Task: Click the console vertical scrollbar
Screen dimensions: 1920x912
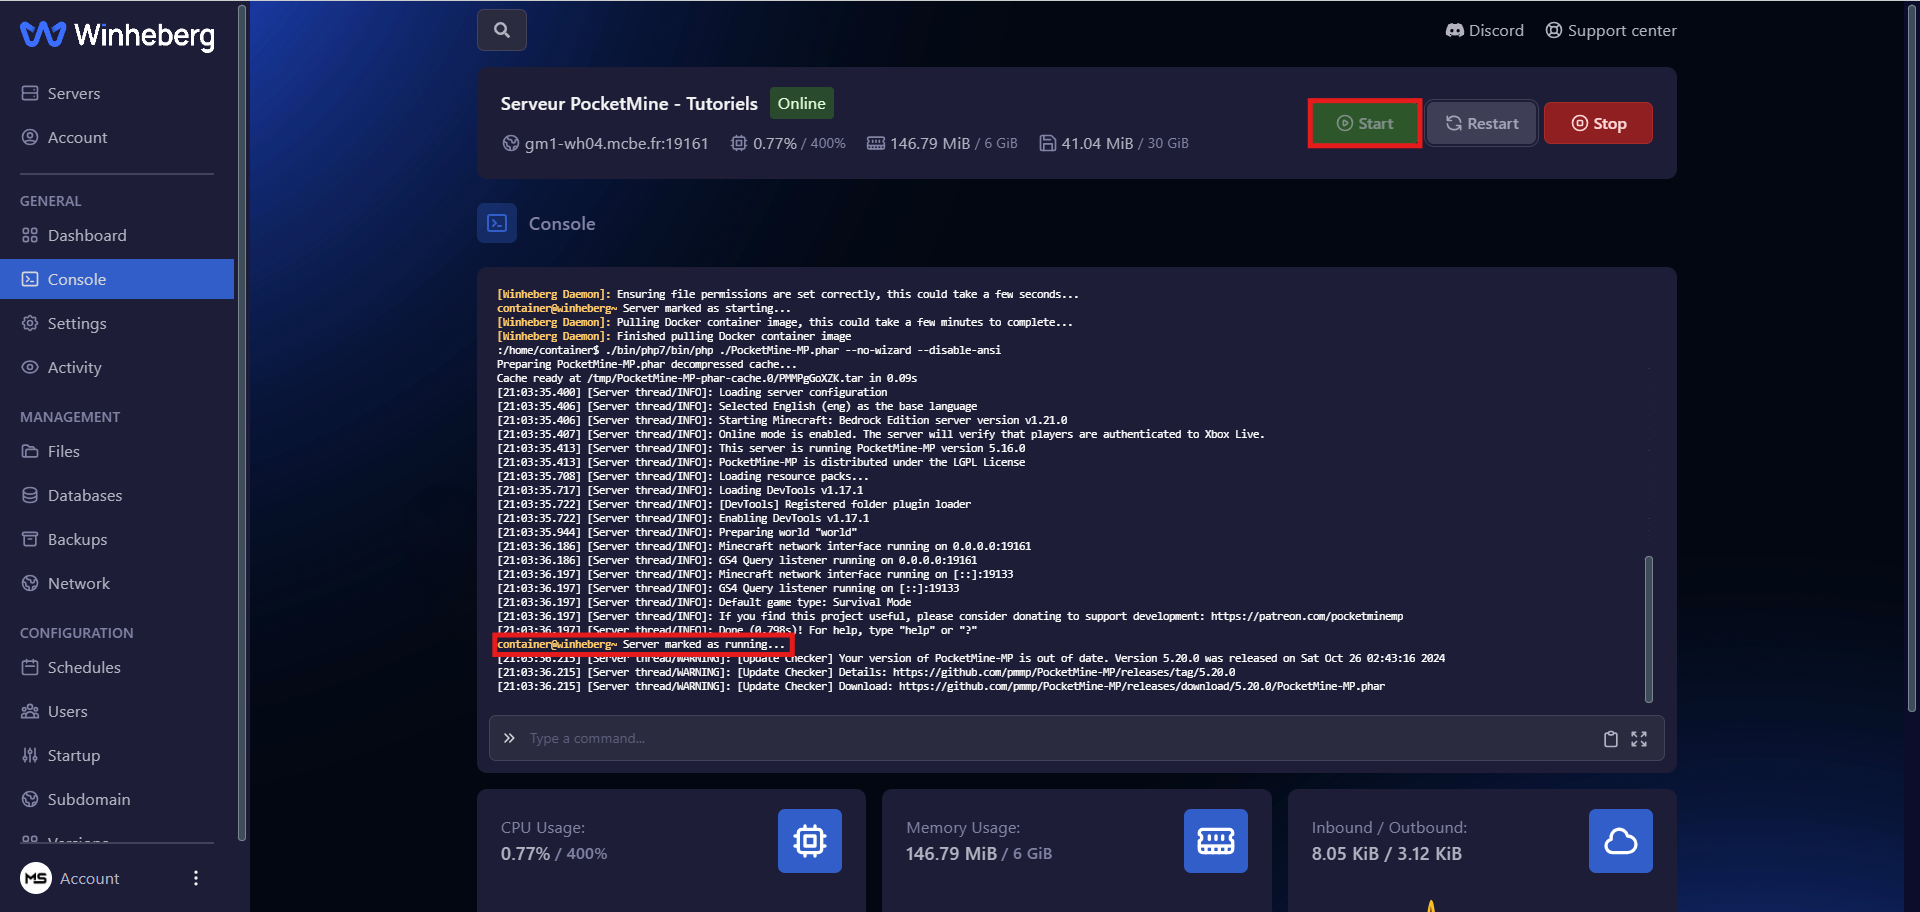Action: pos(1648,628)
